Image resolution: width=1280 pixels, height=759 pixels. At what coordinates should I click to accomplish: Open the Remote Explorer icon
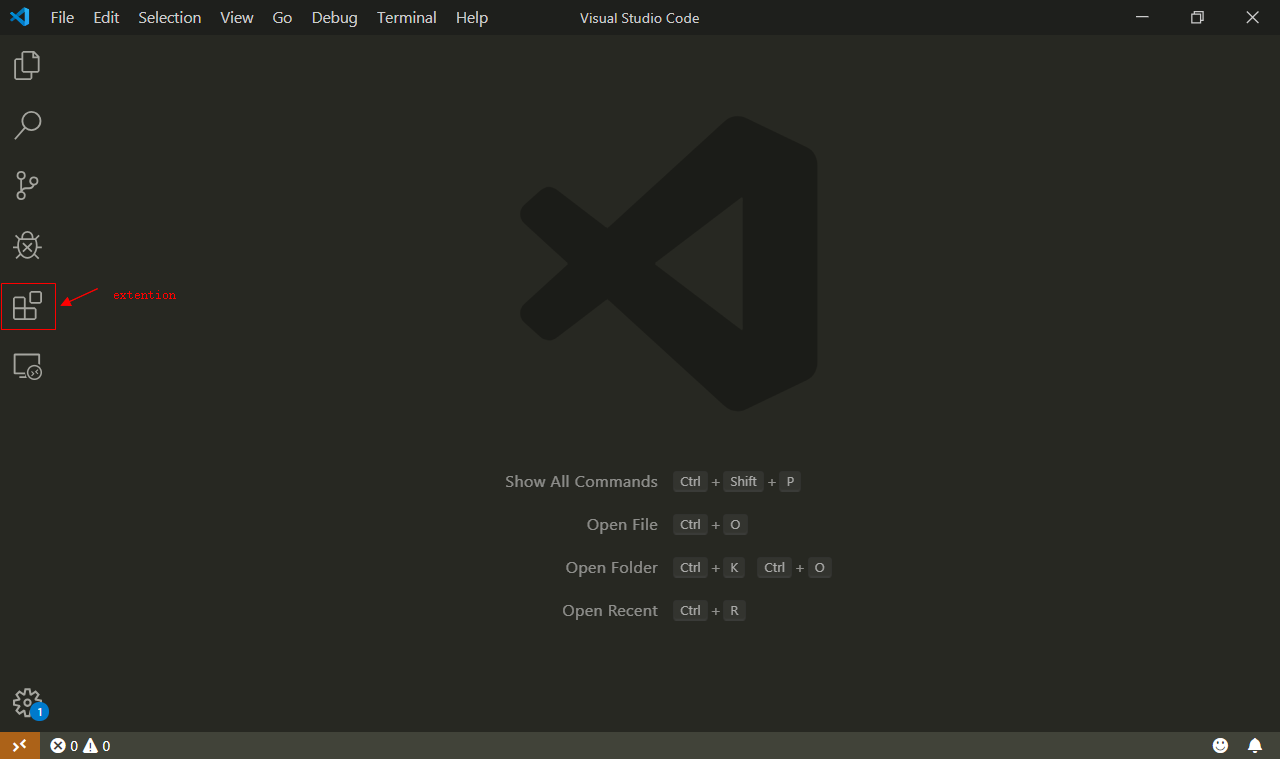pyautogui.click(x=27, y=366)
